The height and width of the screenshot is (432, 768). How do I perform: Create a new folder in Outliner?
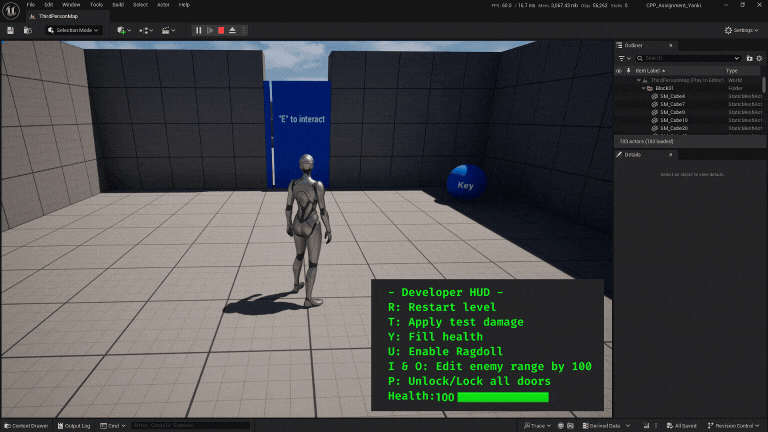click(749, 58)
